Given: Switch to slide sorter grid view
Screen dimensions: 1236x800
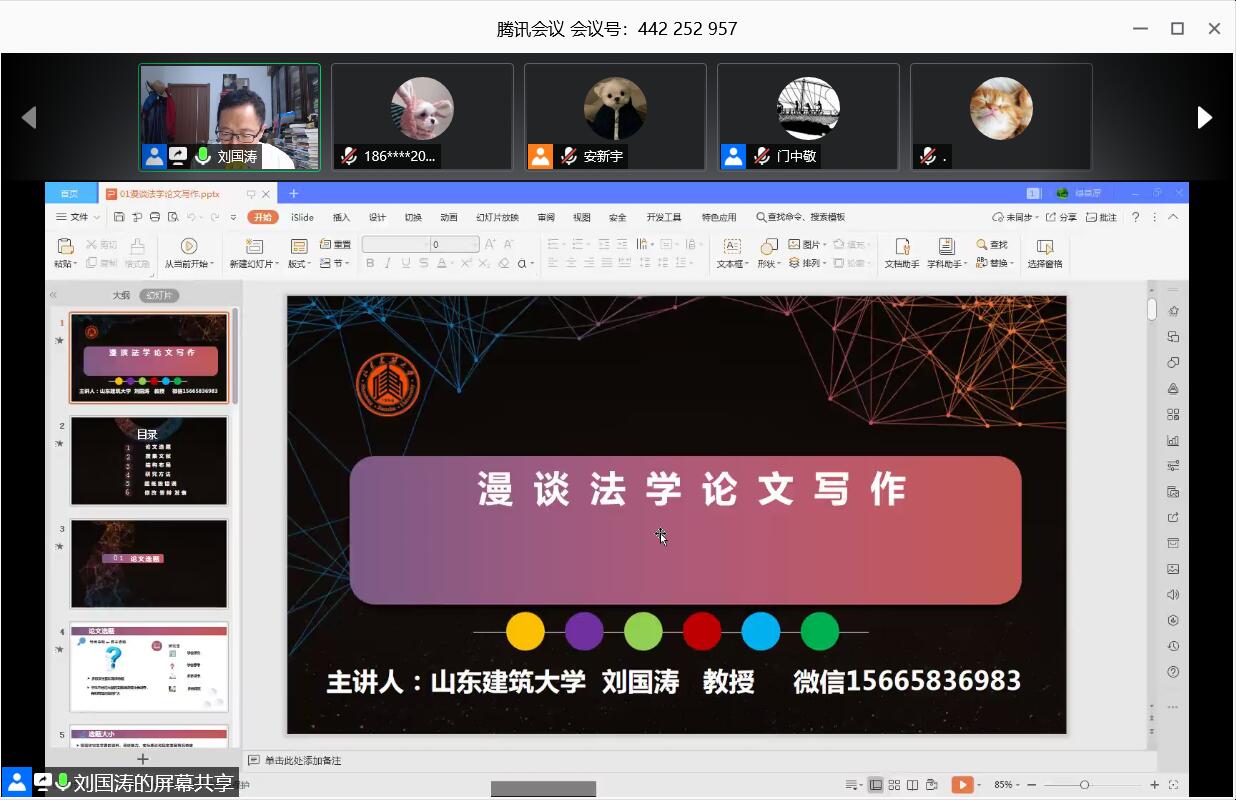Looking at the screenshot, I should tap(894, 785).
